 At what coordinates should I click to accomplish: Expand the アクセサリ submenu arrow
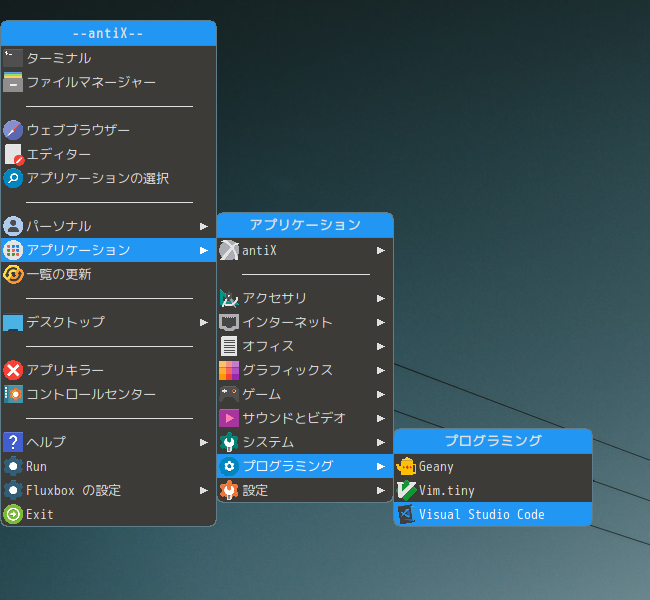tap(381, 299)
